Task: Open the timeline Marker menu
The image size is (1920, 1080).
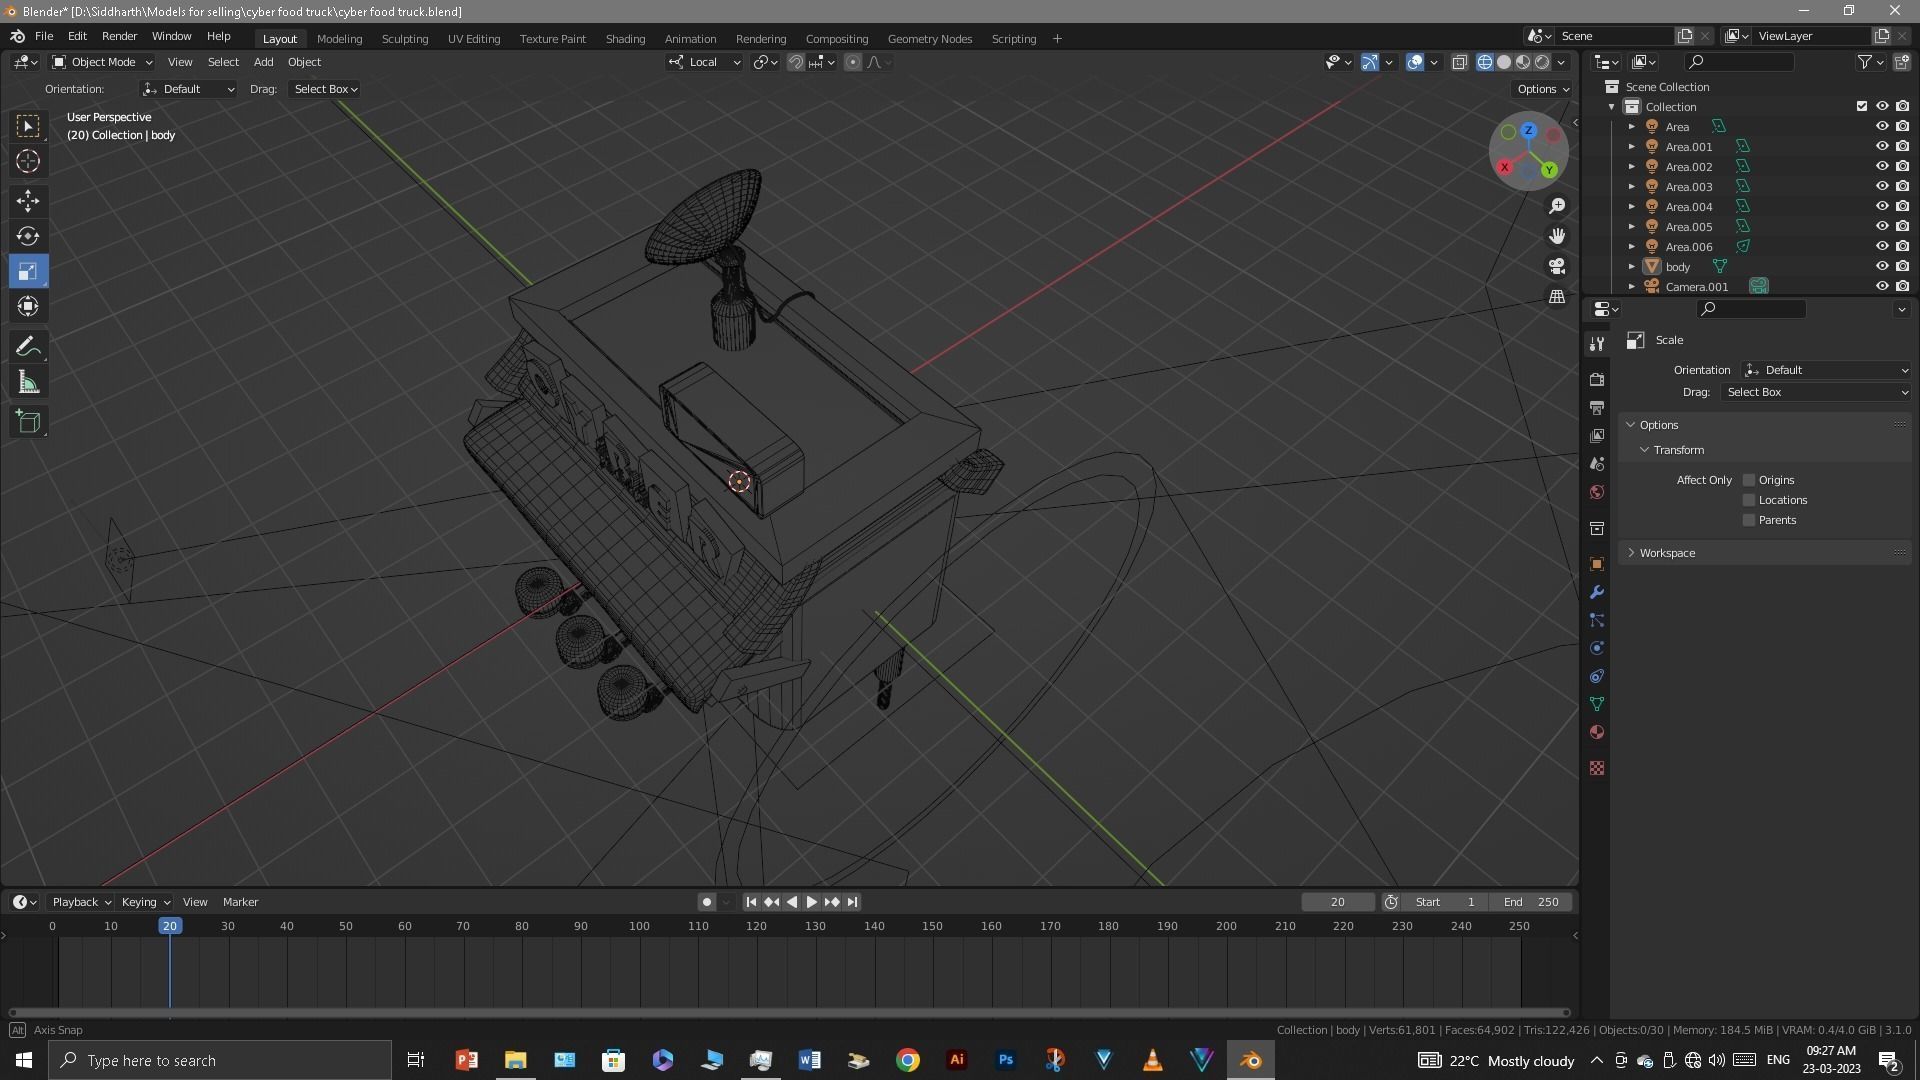Action: pos(240,902)
